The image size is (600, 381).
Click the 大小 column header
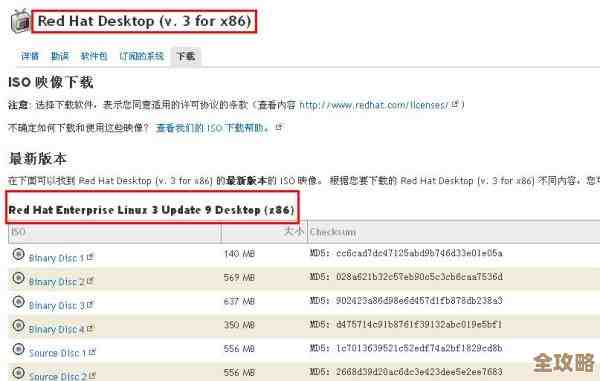click(264, 232)
